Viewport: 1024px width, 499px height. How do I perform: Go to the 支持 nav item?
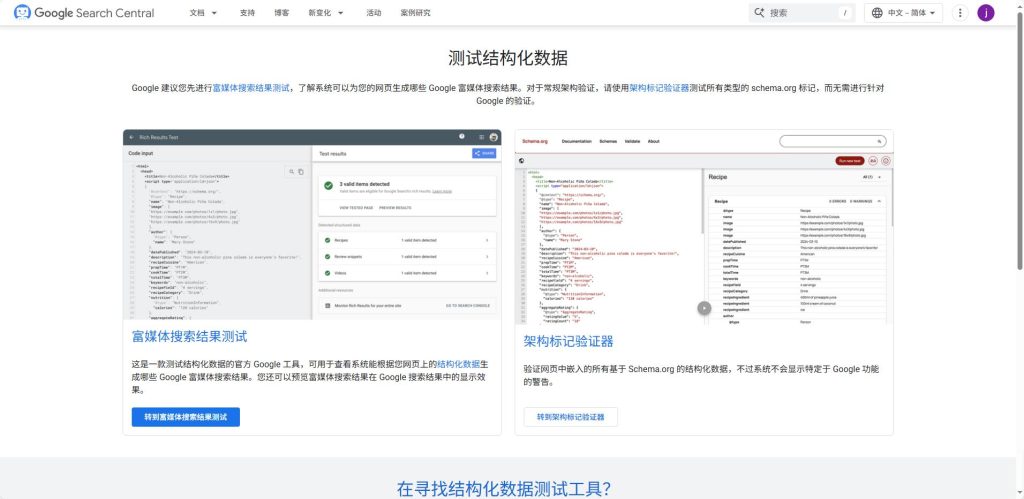click(248, 13)
